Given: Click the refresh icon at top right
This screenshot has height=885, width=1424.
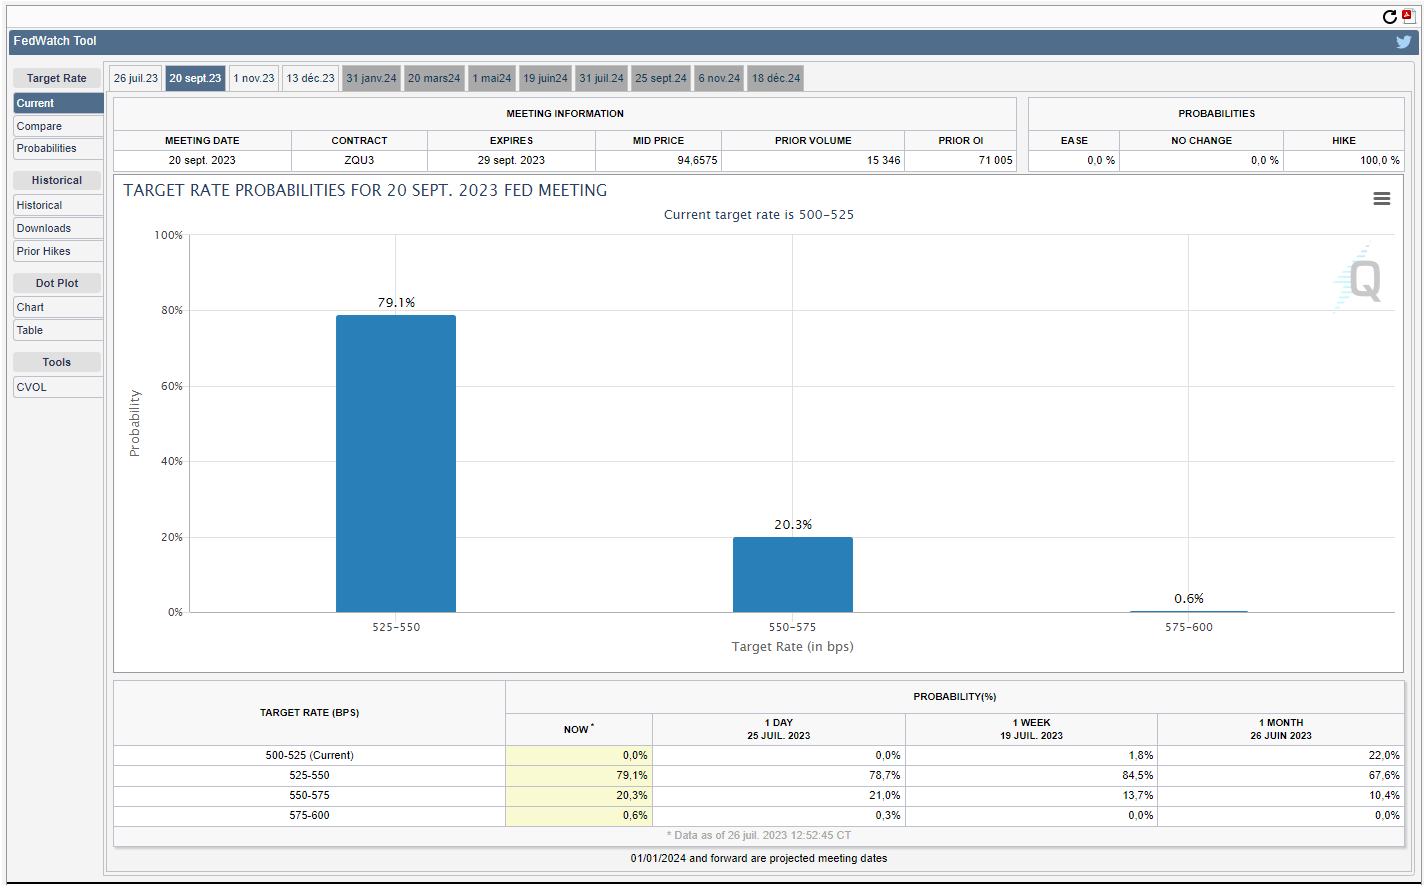Looking at the screenshot, I should click(1389, 16).
